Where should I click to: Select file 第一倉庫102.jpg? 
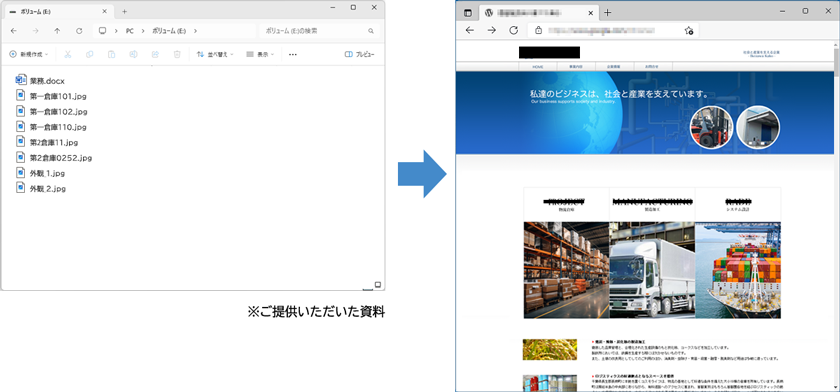(51, 111)
